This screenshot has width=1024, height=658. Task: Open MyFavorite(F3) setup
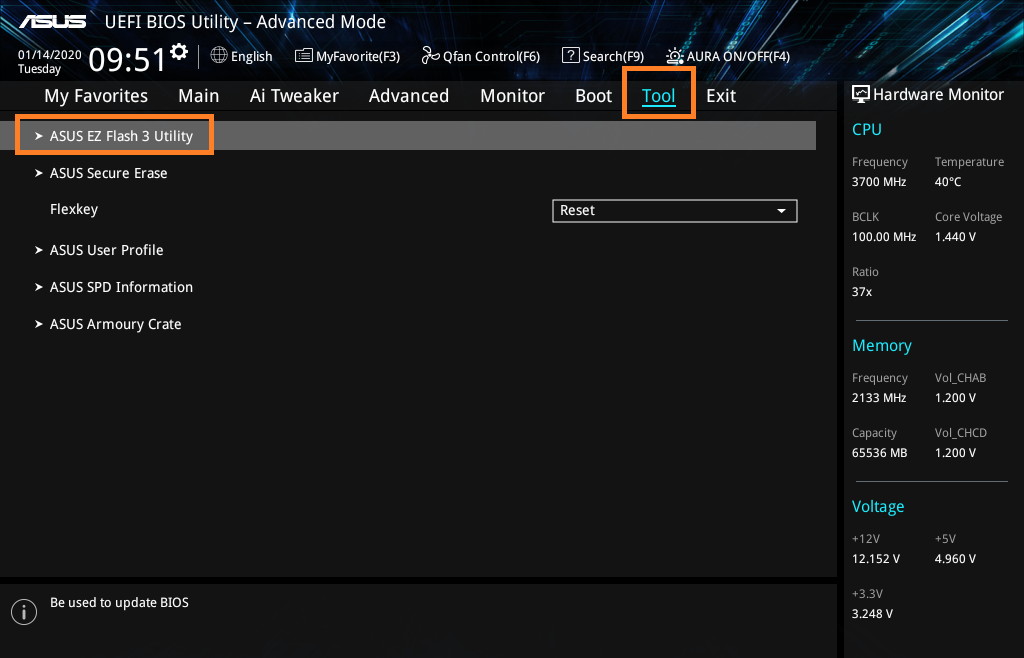pos(358,56)
